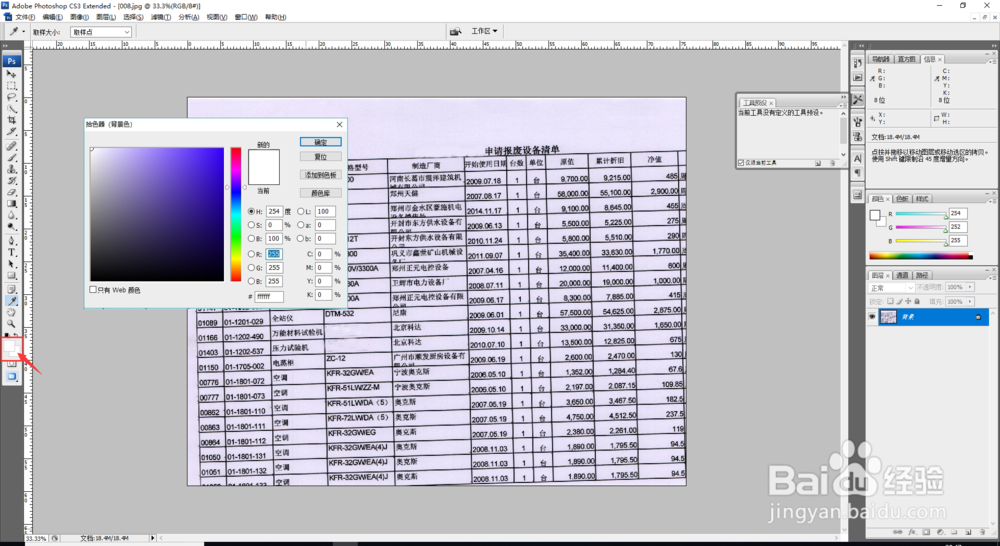Select the Healing Brush tool
The image size is (1000, 546).
(11, 146)
